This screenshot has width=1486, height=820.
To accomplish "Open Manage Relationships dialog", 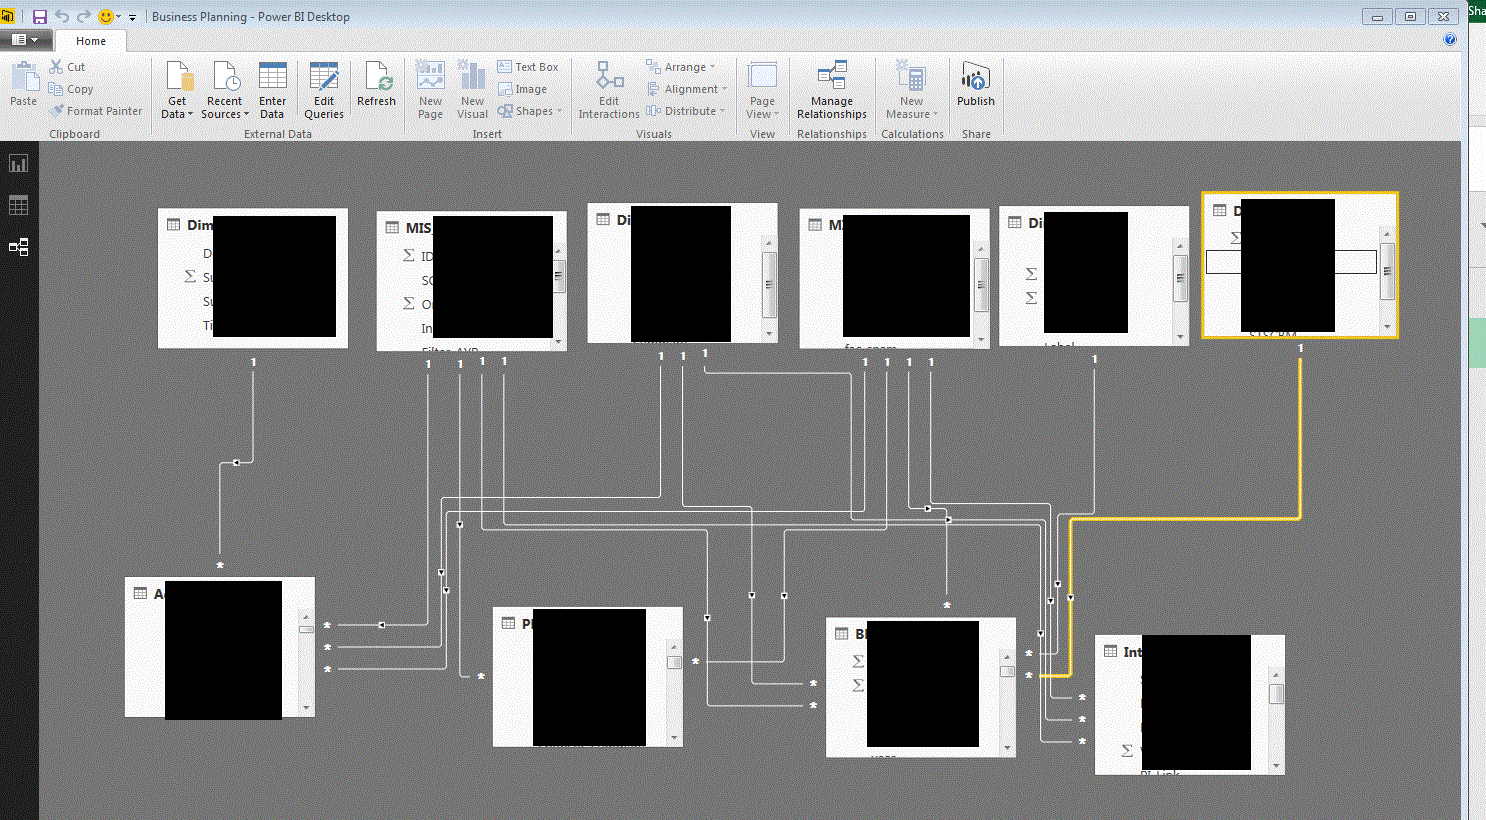I will tap(832, 90).
